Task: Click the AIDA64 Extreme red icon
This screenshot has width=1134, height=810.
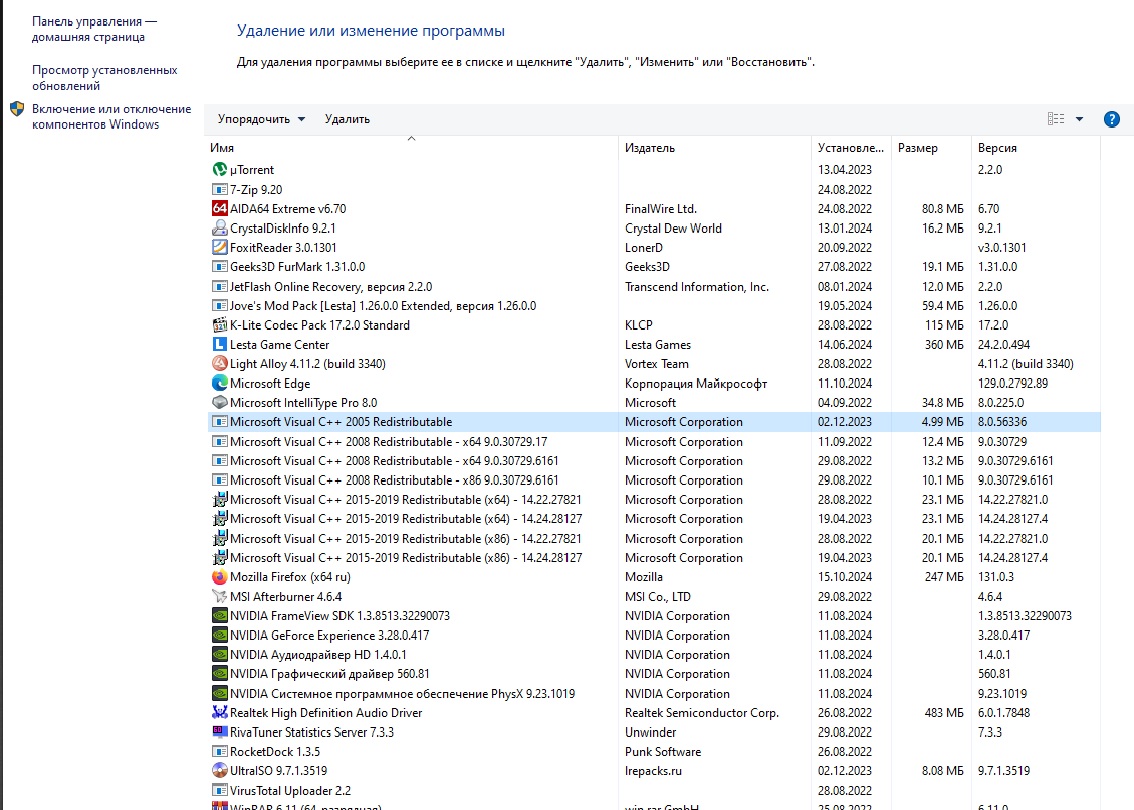Action: pyautogui.click(x=220, y=209)
